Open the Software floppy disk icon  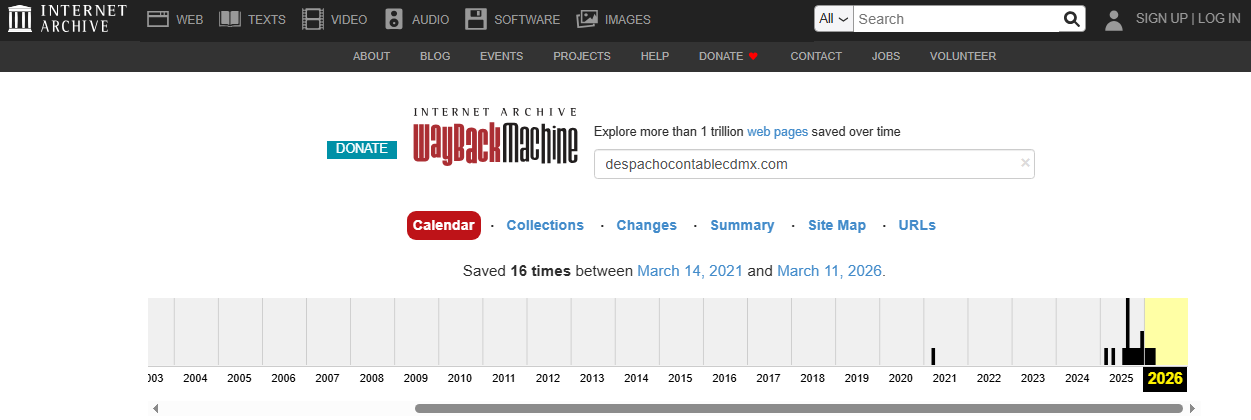click(476, 18)
